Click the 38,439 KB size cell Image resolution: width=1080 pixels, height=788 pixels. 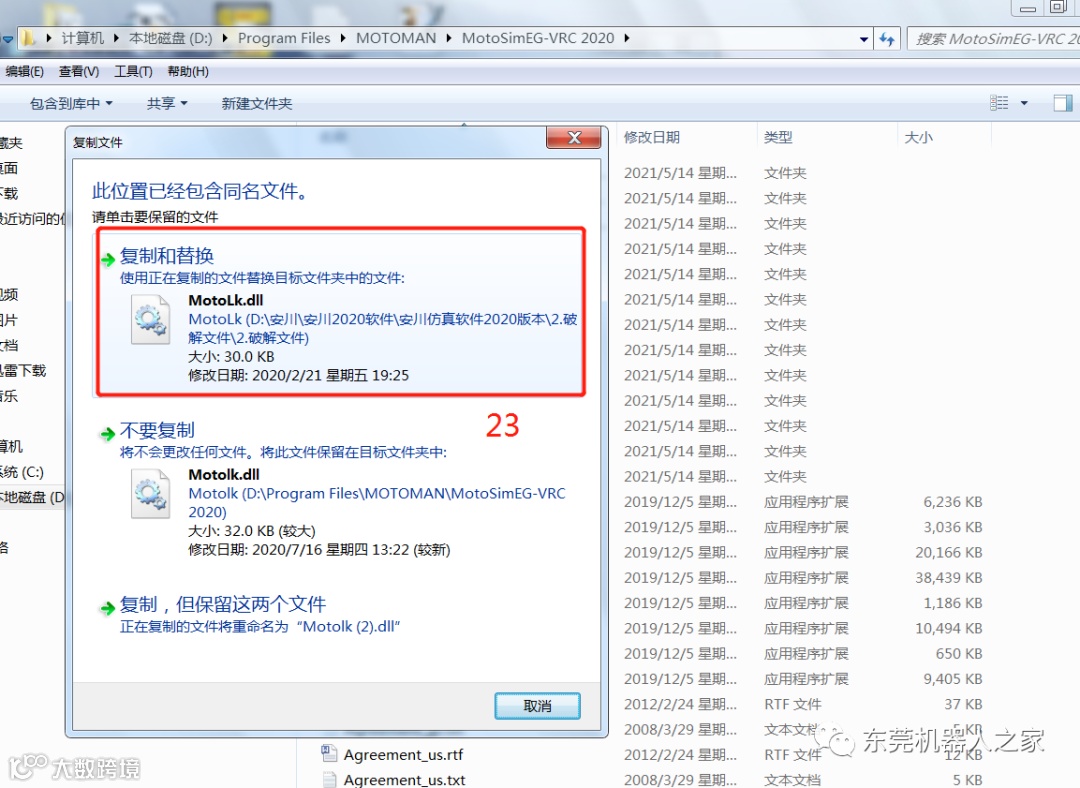tap(948, 578)
